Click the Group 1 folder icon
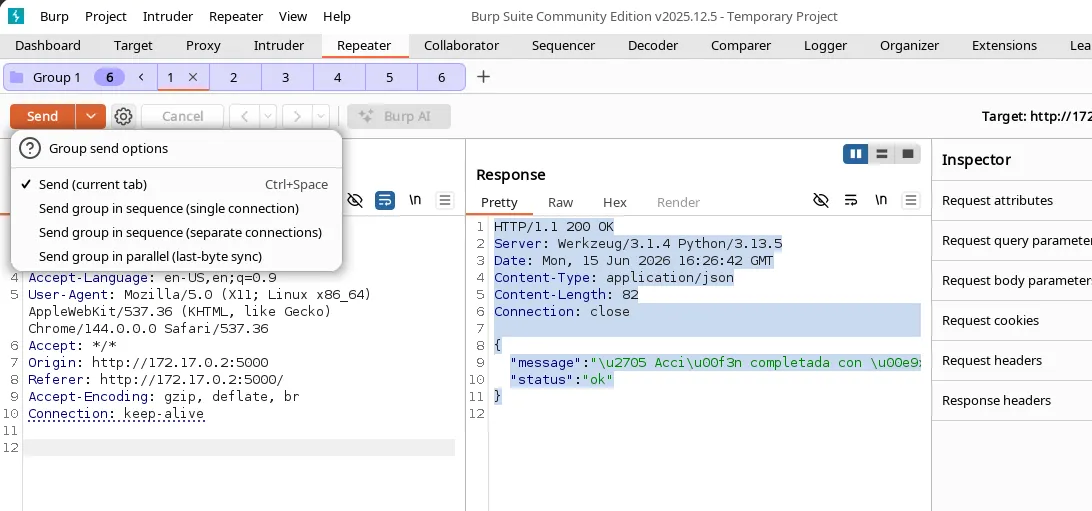The width and height of the screenshot is (1092, 511). click(x=17, y=77)
